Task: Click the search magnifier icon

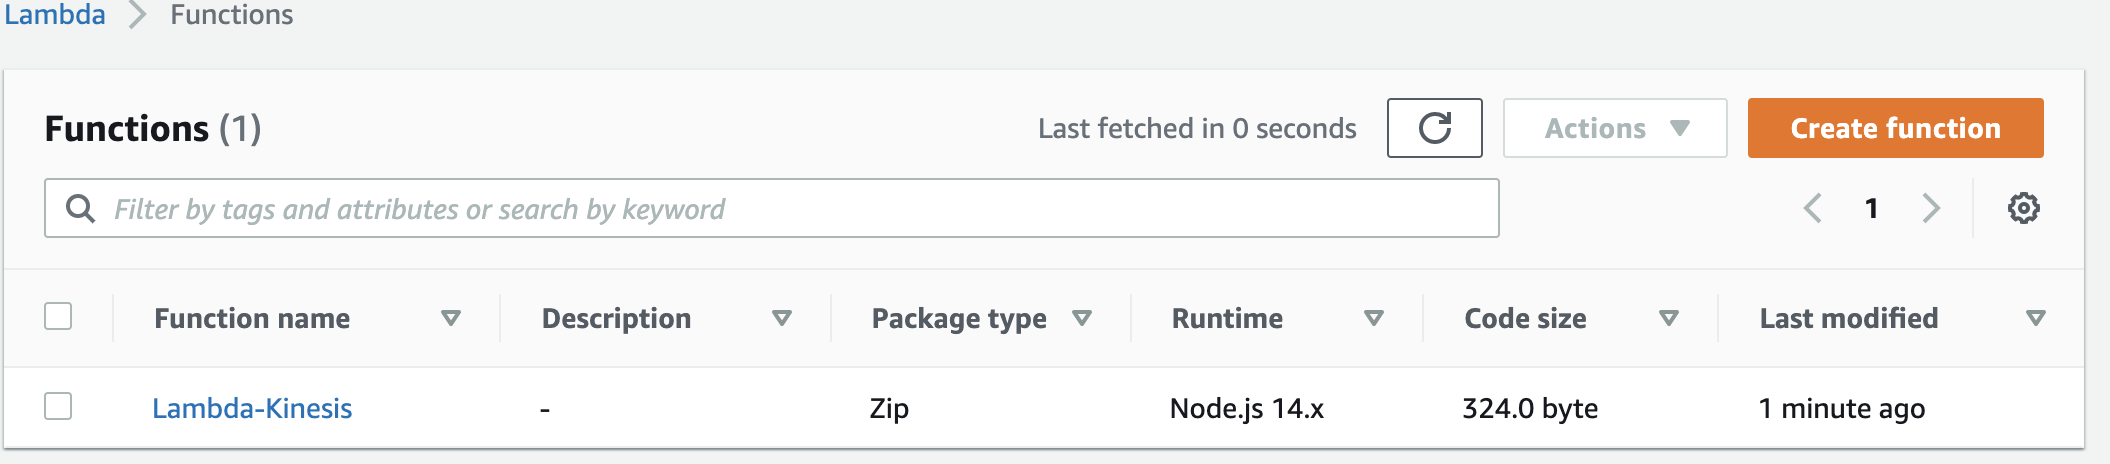Action: 80,208
